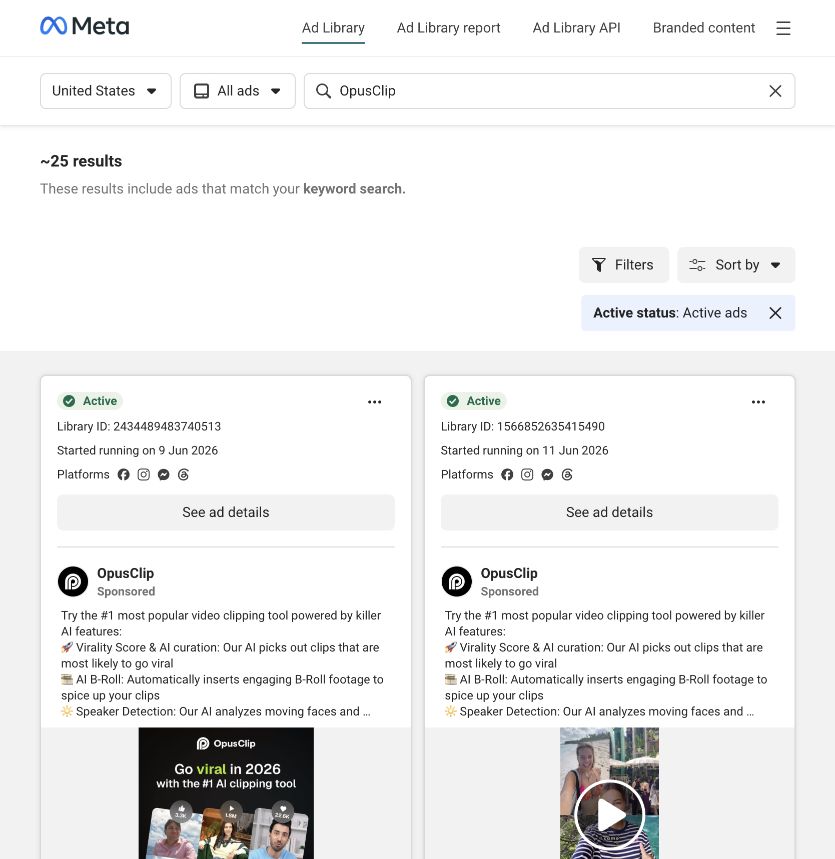The width and height of the screenshot is (835, 859).
Task: Open the All ads category dropdown
Action: tap(238, 91)
